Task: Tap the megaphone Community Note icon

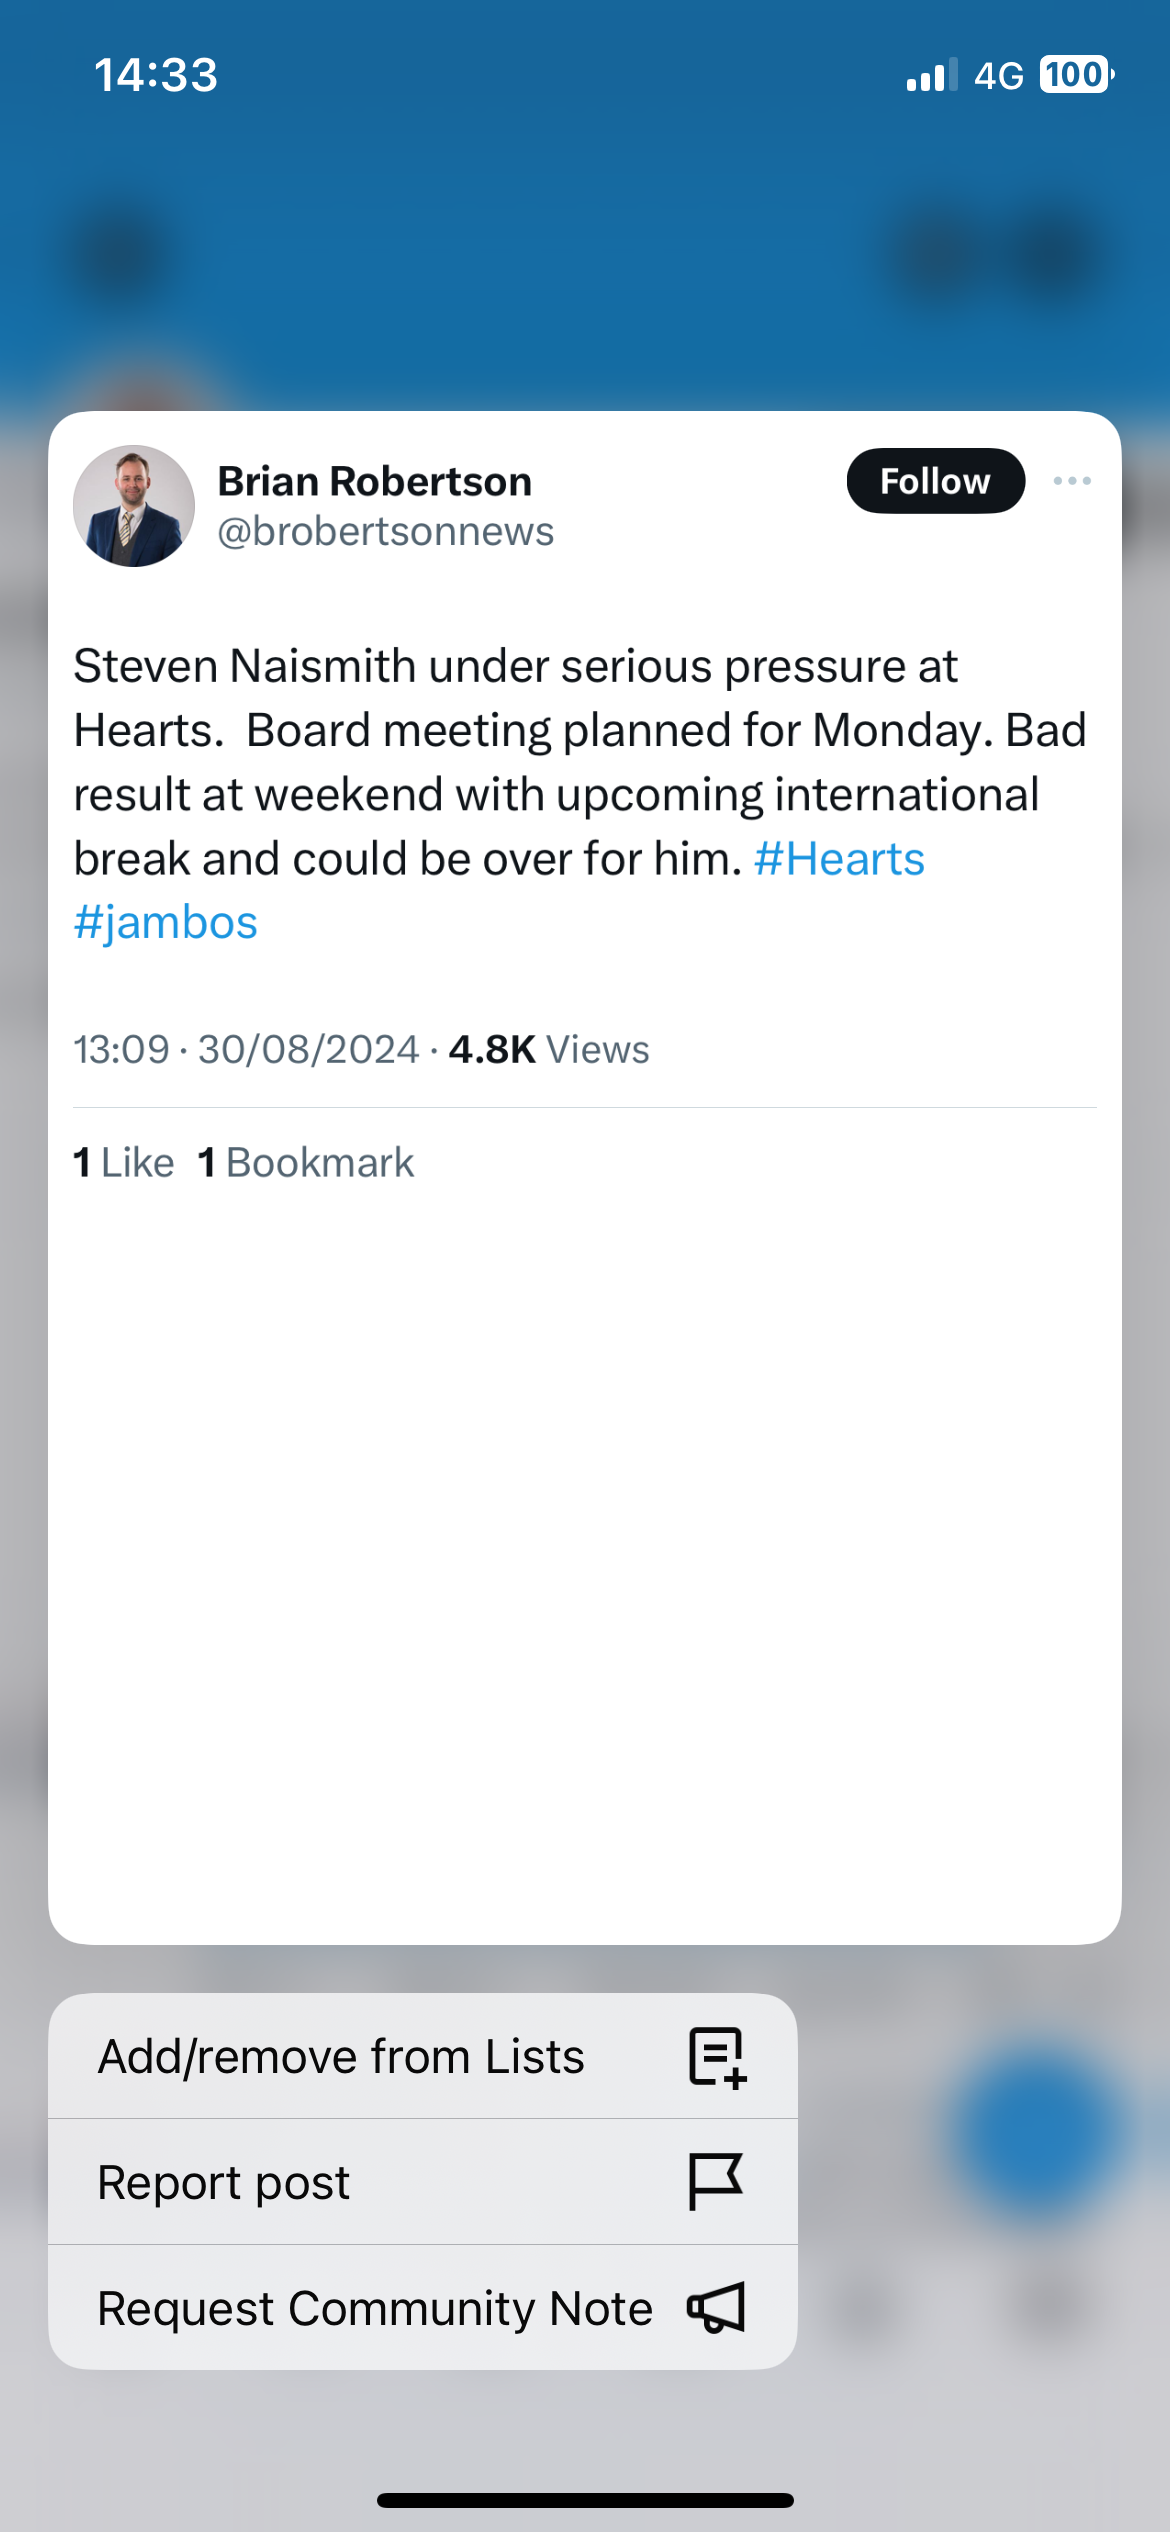Action: click(716, 2308)
